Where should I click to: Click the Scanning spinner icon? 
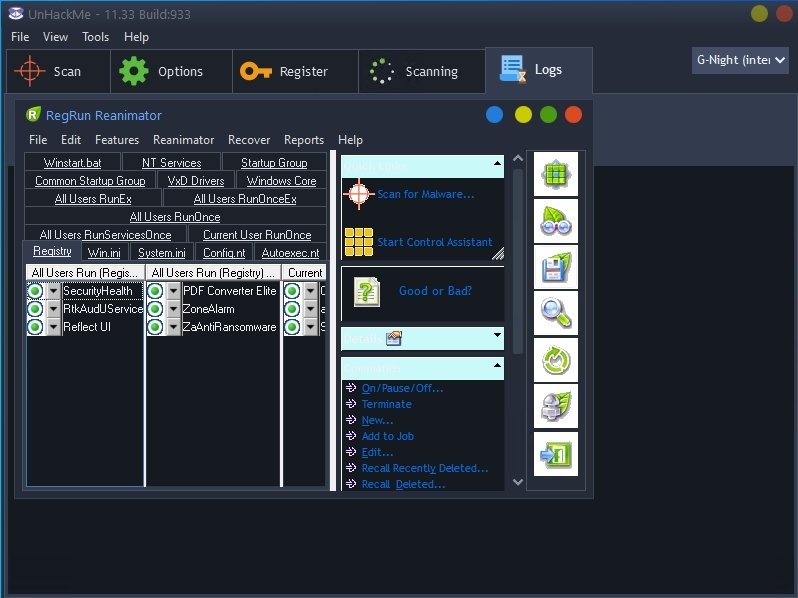point(381,71)
